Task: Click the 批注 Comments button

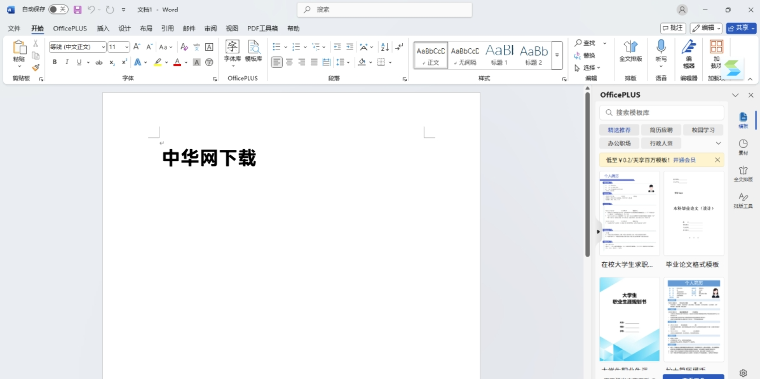Action: pyautogui.click(x=673, y=28)
